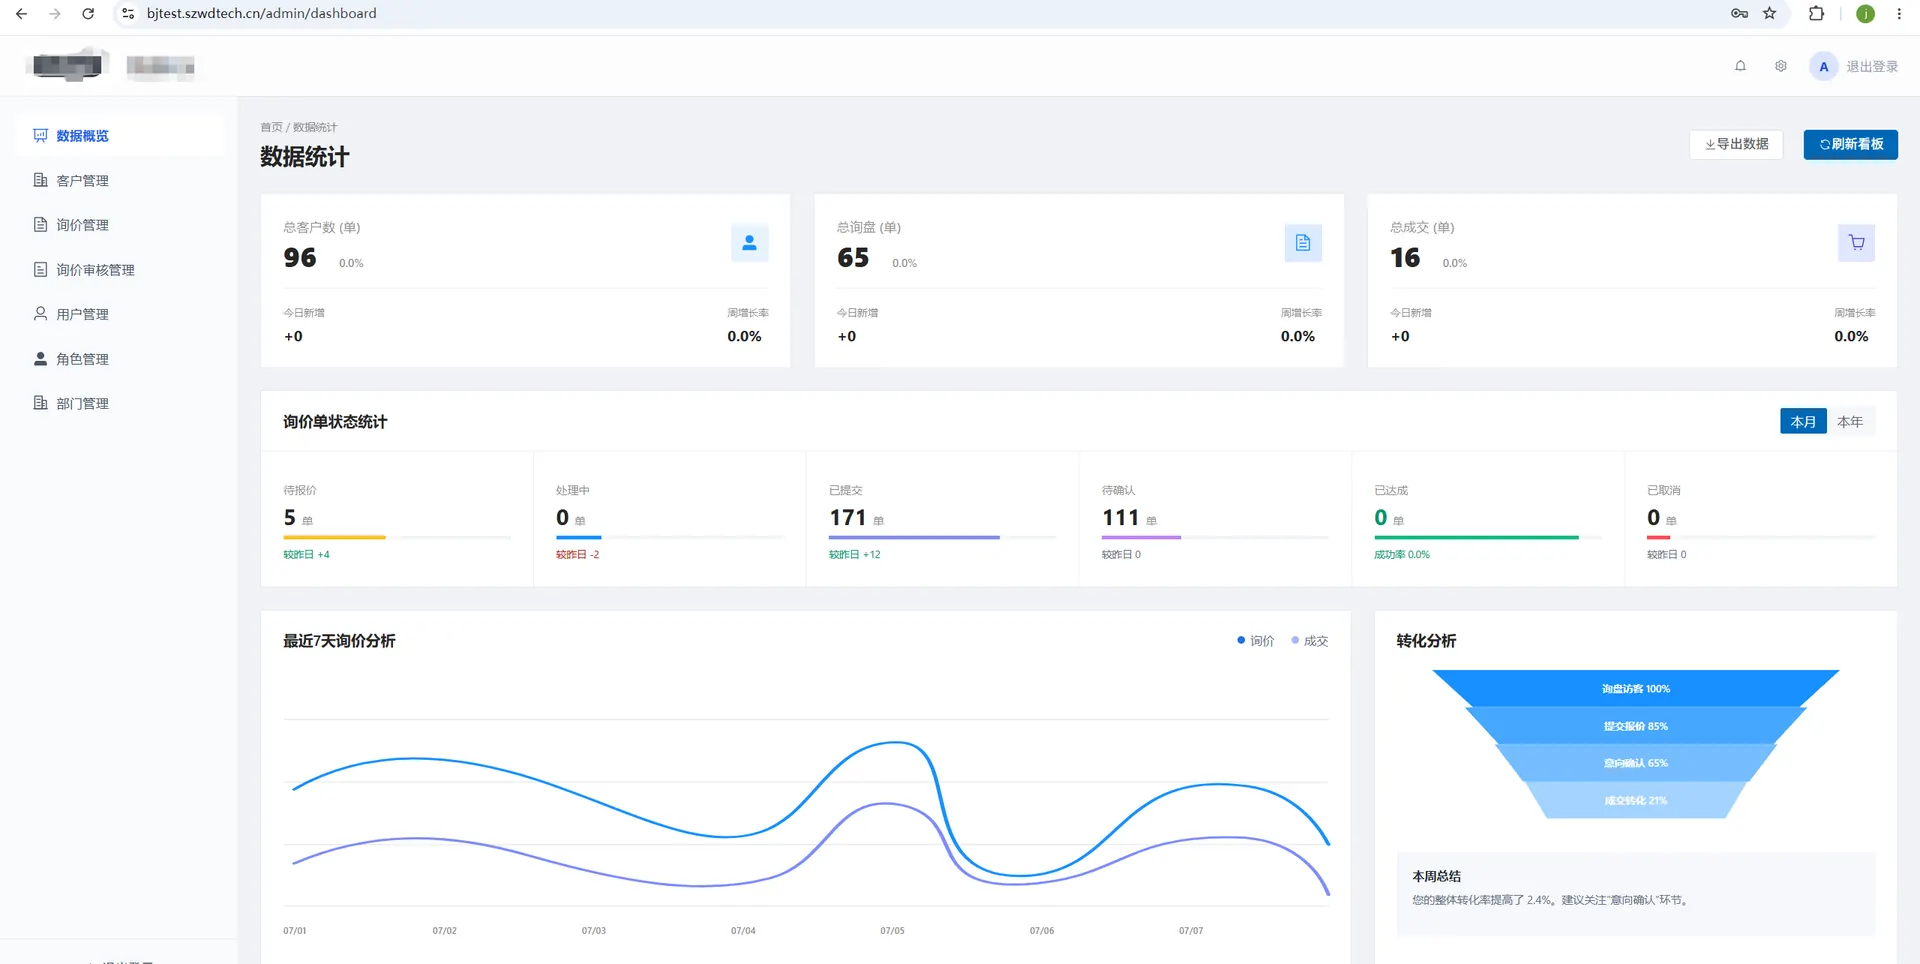The image size is (1920, 964).
Task: Click the 总成交 shopping cart icon
Action: [1856, 243]
